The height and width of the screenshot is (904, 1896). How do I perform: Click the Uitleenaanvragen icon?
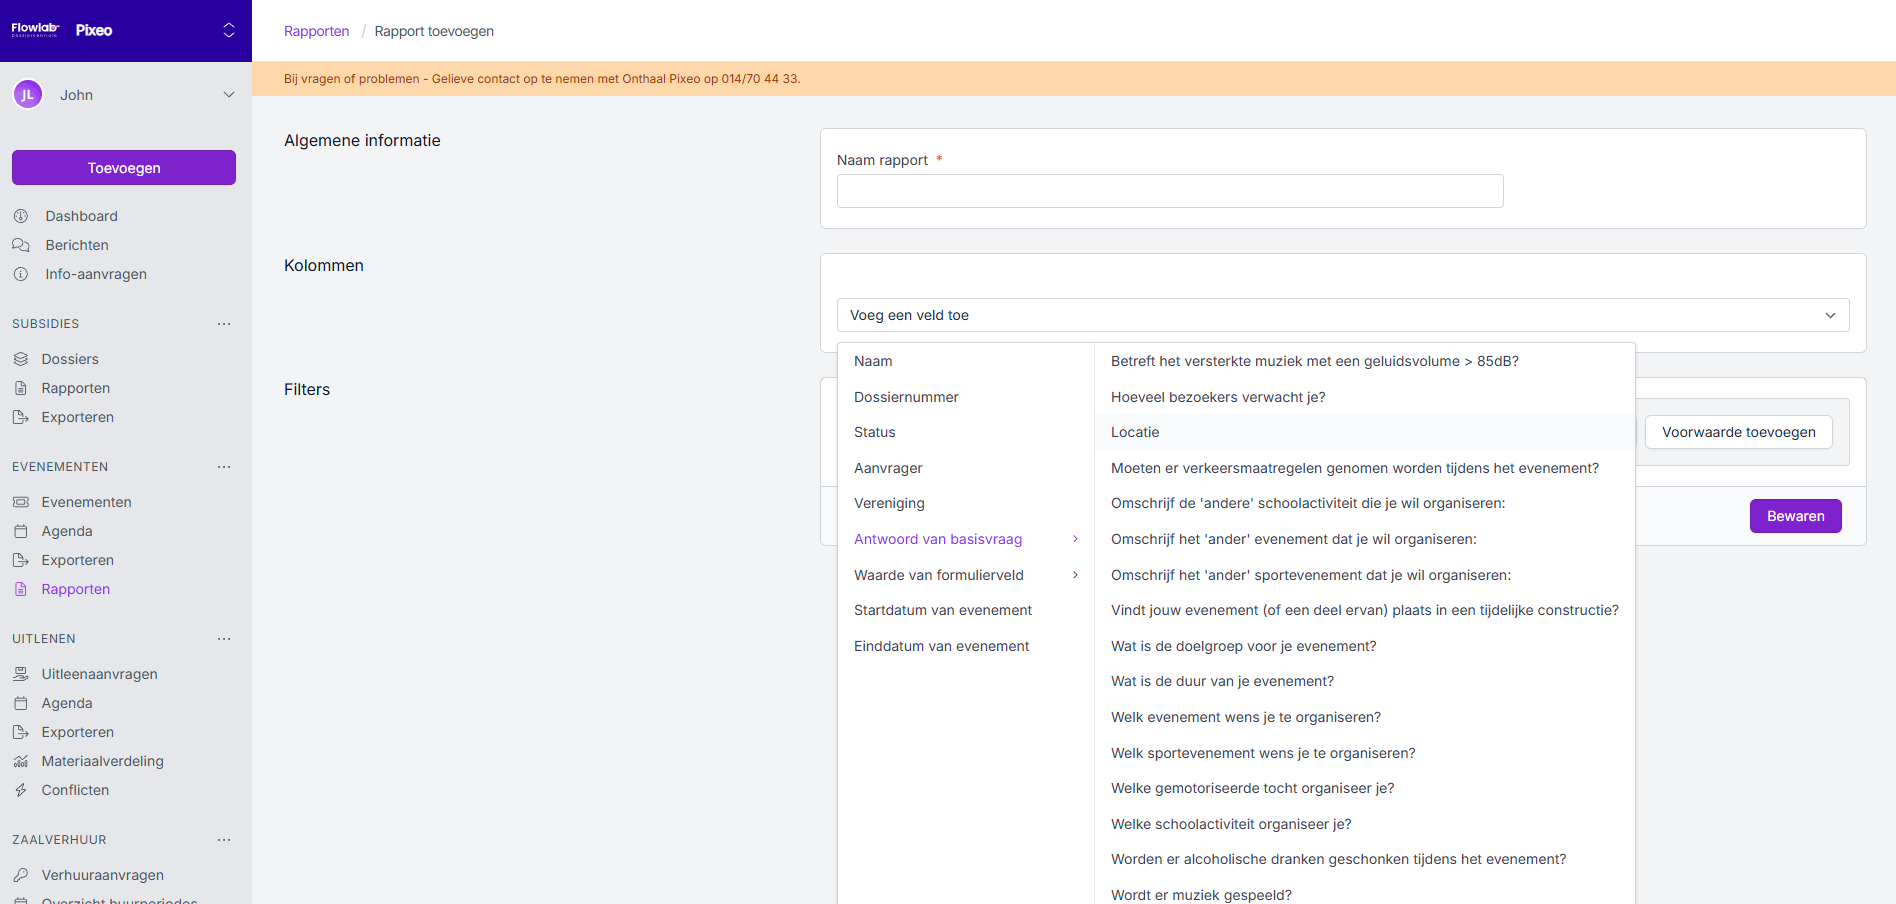(21, 674)
